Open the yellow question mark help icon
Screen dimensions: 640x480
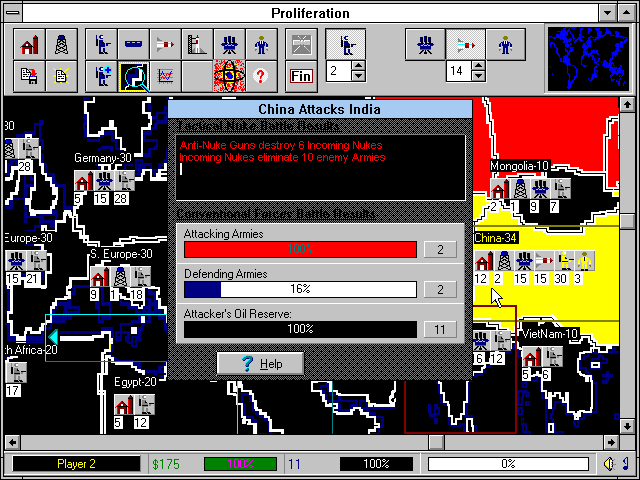(x=261, y=76)
